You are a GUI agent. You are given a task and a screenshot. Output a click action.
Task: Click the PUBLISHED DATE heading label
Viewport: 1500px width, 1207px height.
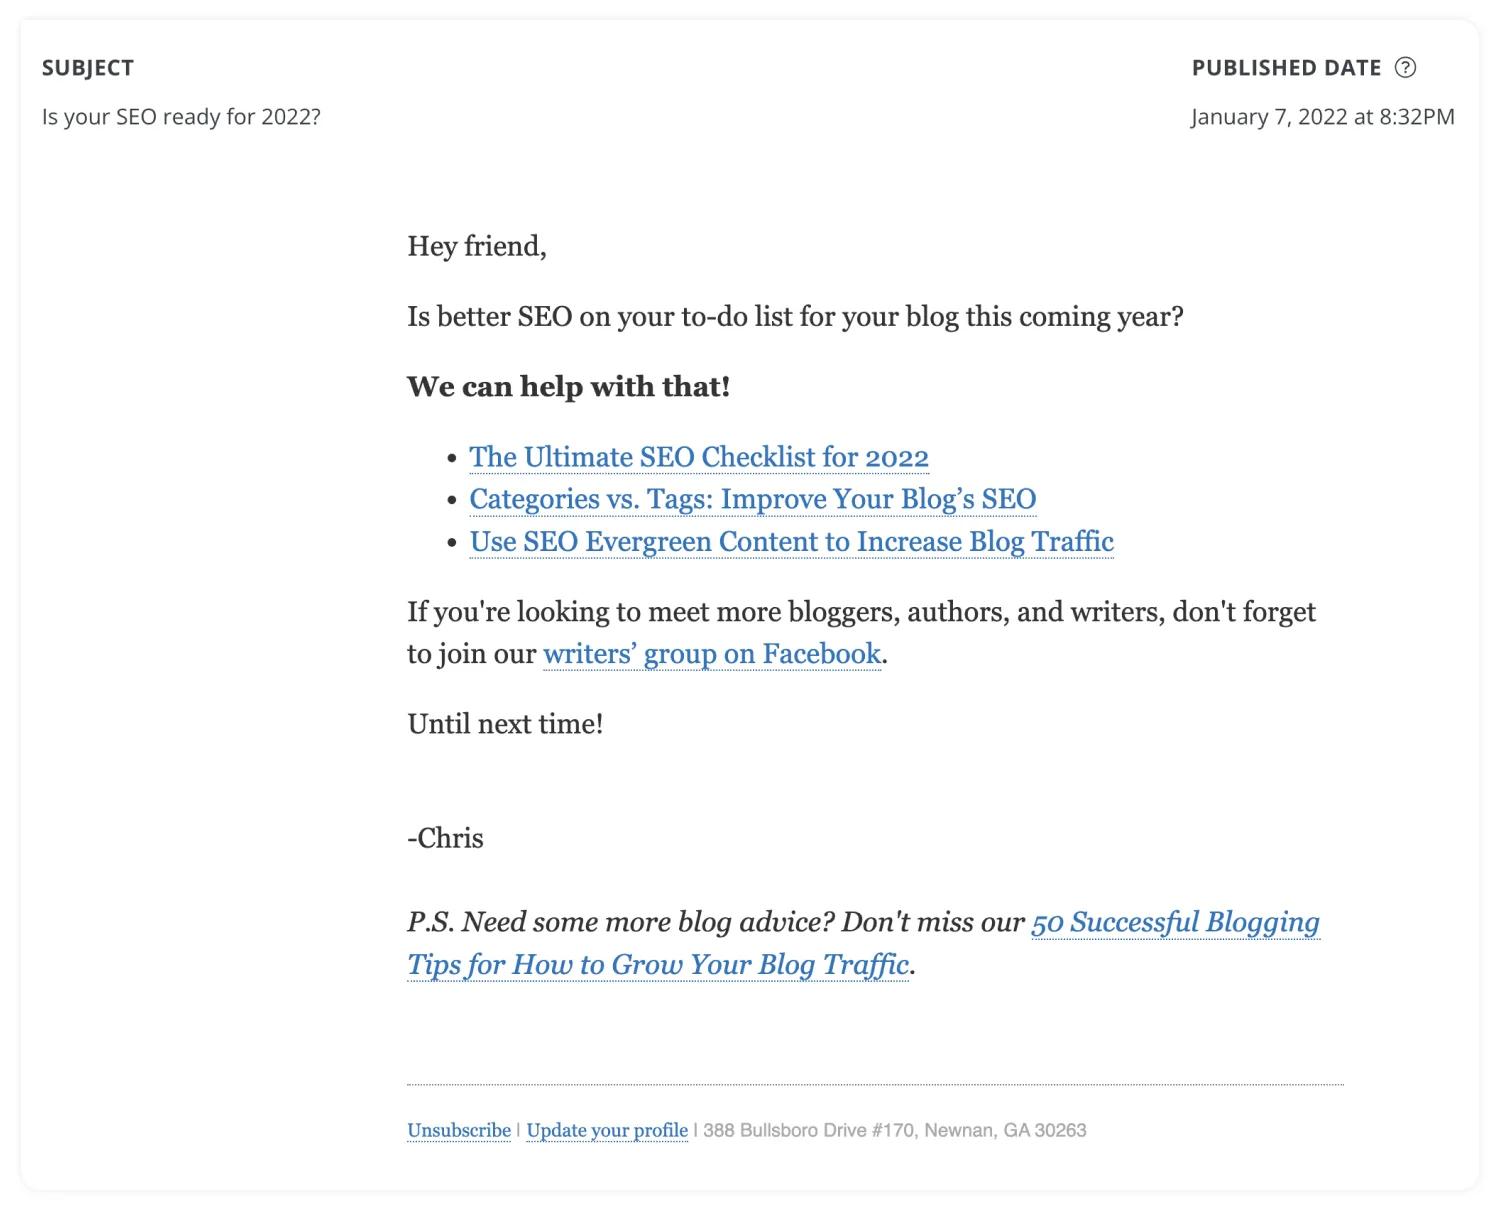[x=1286, y=68]
